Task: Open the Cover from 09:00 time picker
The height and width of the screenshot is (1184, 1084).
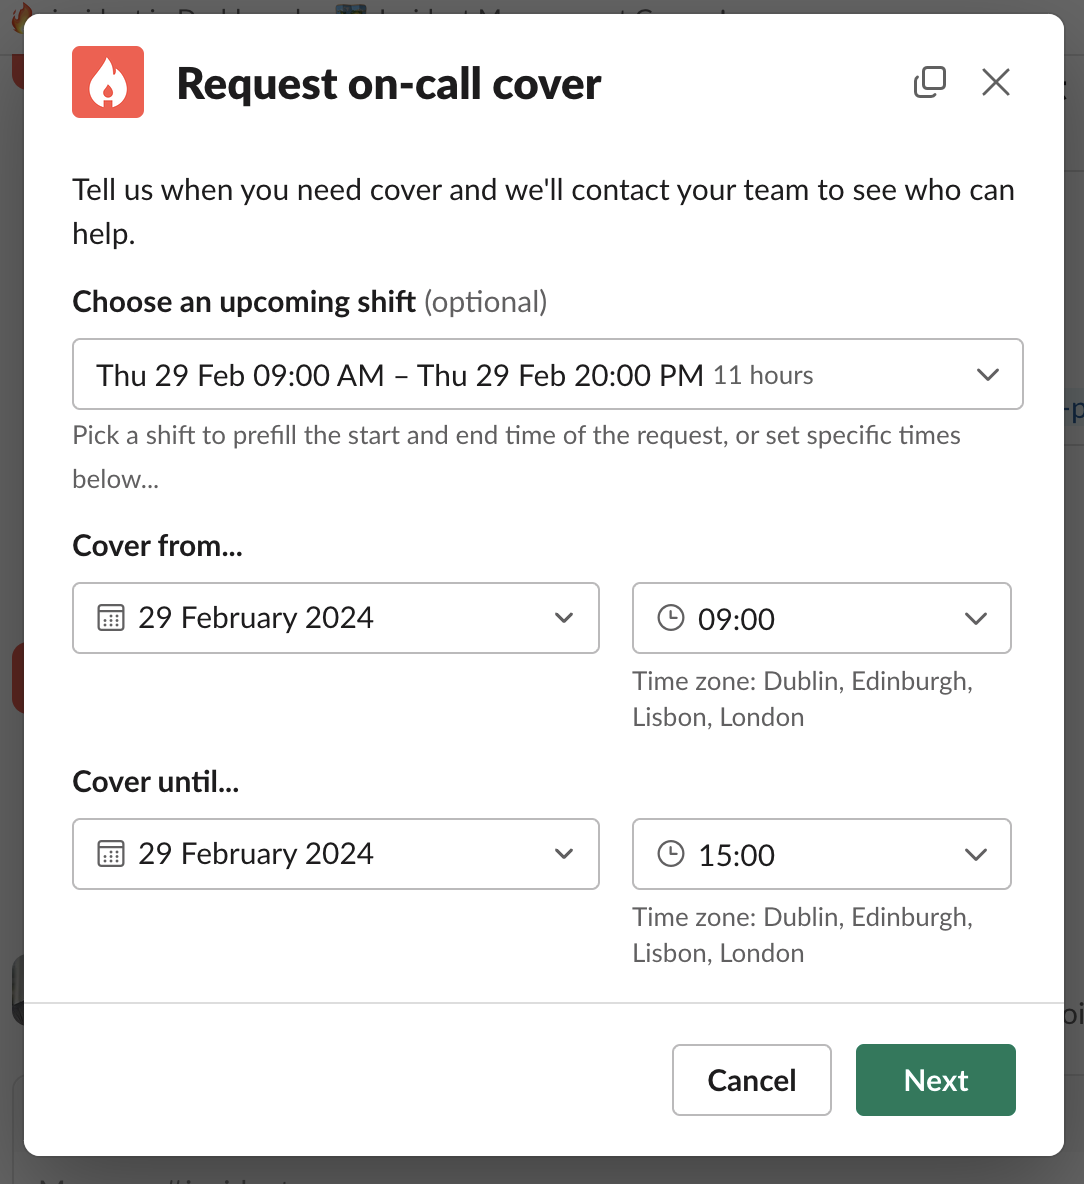Action: [822, 618]
